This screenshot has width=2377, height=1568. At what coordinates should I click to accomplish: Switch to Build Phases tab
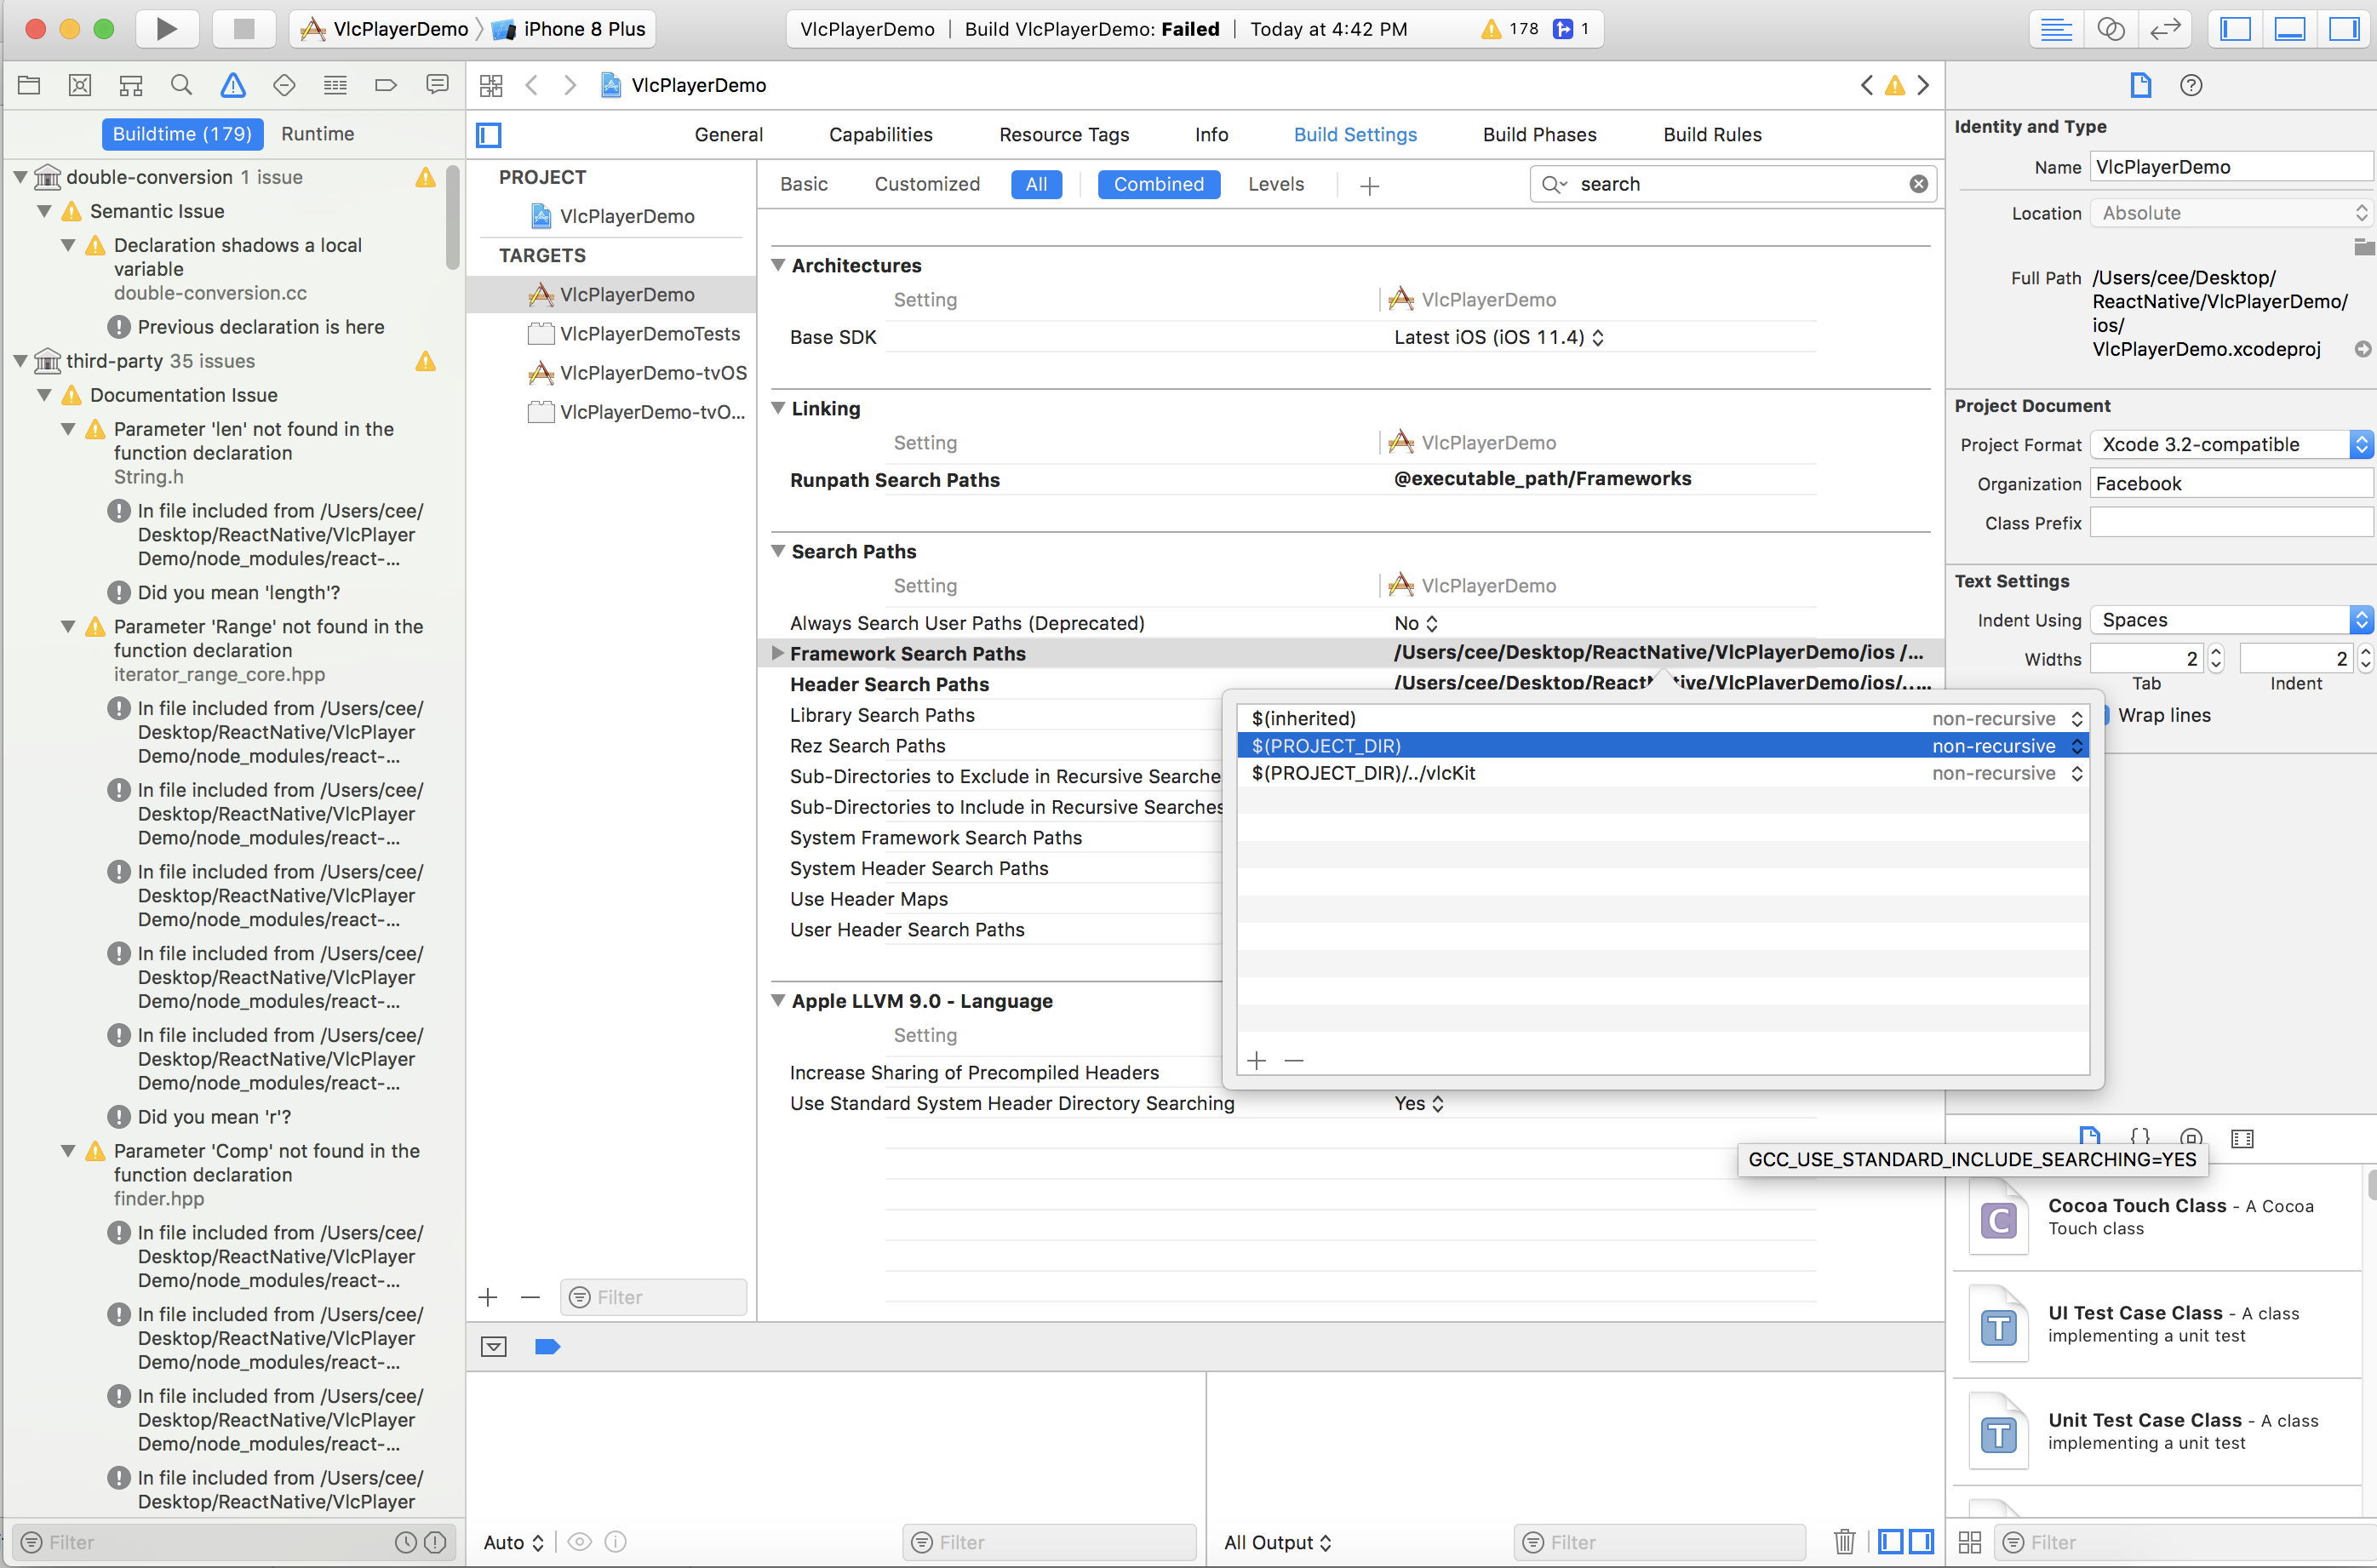click(1539, 134)
